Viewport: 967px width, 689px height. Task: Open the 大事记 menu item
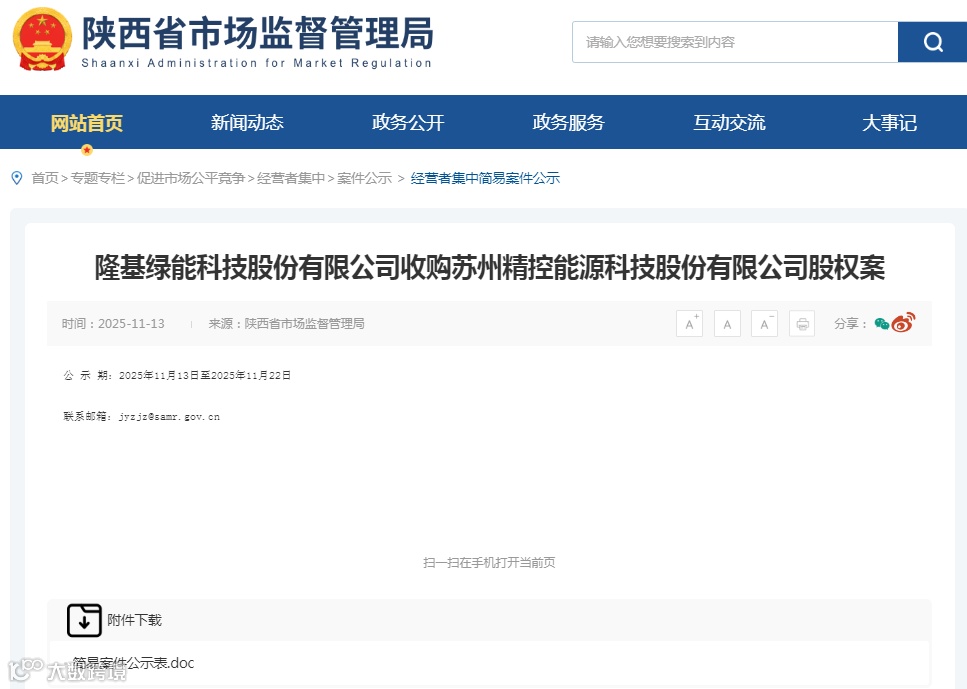[888, 122]
